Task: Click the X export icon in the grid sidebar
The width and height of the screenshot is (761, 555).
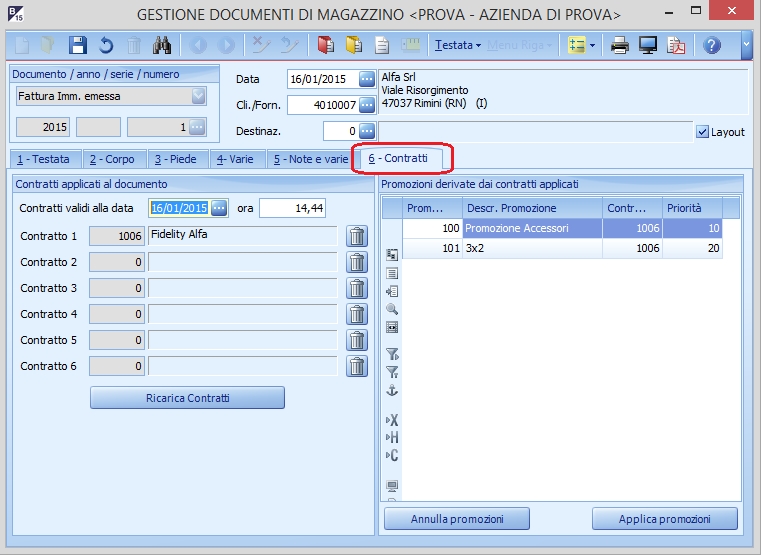Action: point(392,420)
